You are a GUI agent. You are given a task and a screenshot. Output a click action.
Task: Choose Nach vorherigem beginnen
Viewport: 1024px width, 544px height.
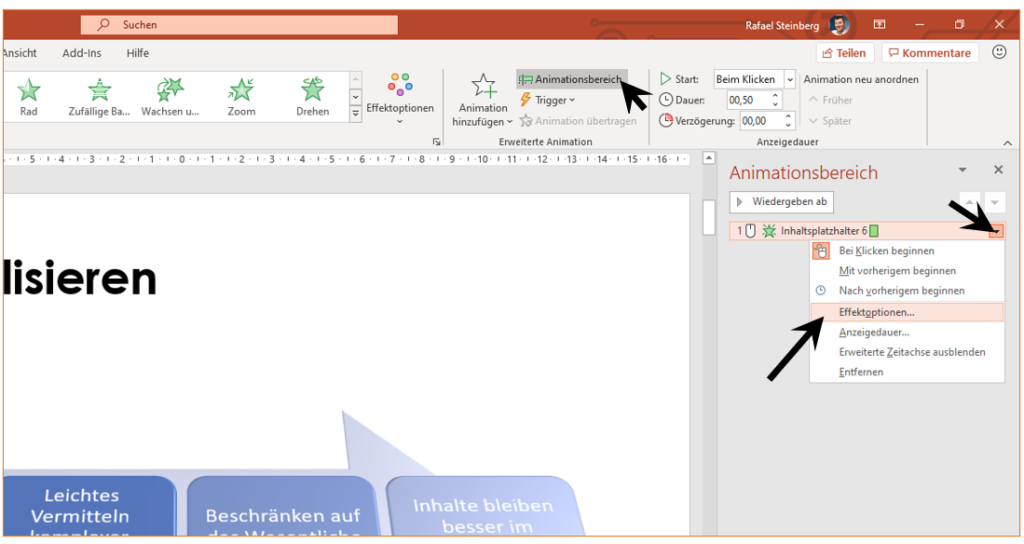(x=906, y=291)
